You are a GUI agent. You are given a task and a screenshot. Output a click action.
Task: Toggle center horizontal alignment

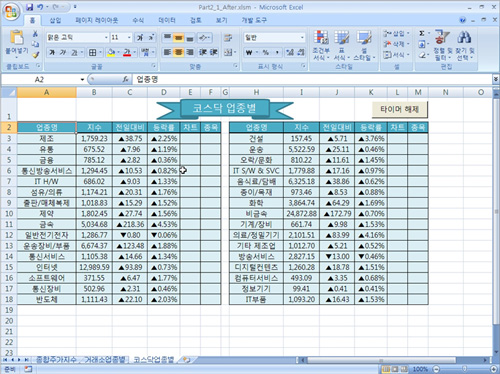(x=179, y=52)
